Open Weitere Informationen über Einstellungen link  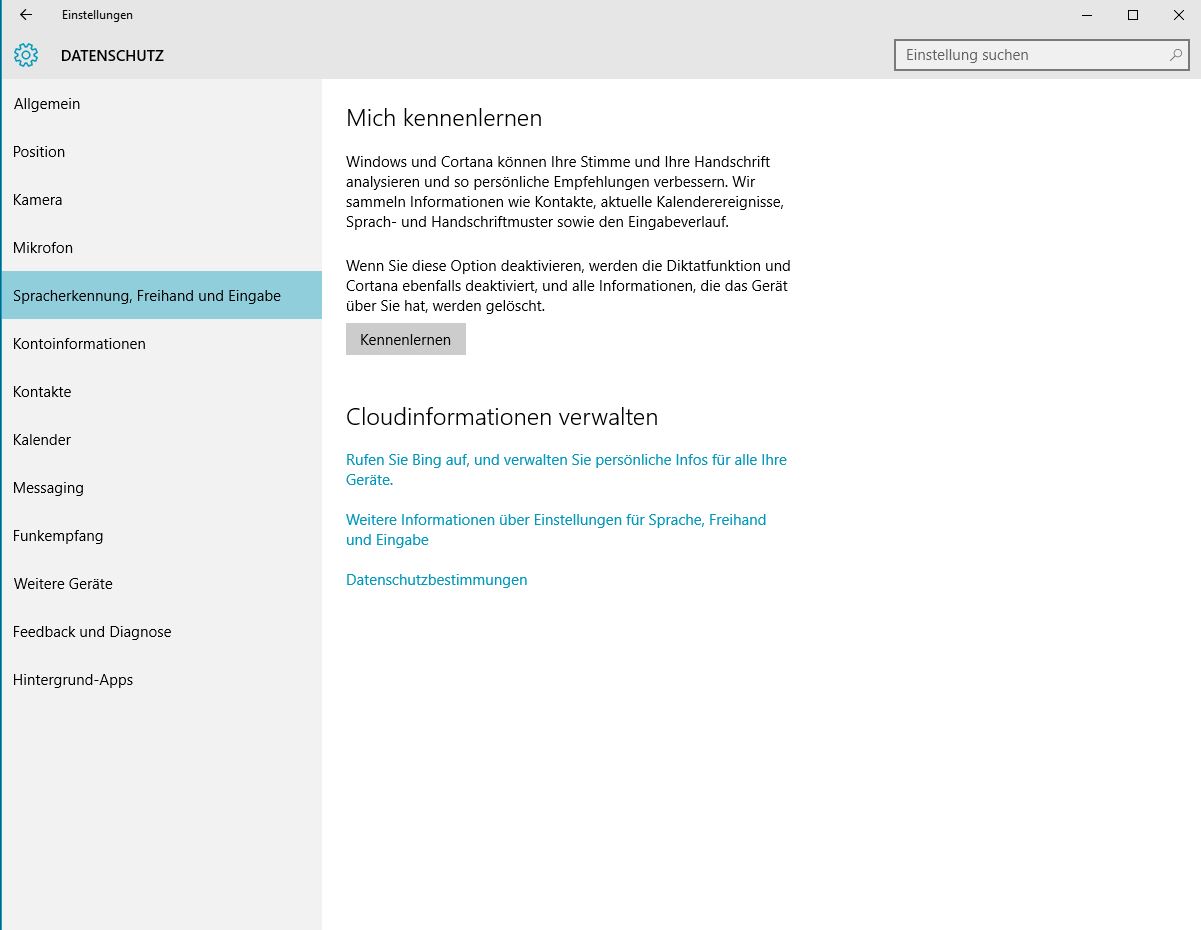556,530
